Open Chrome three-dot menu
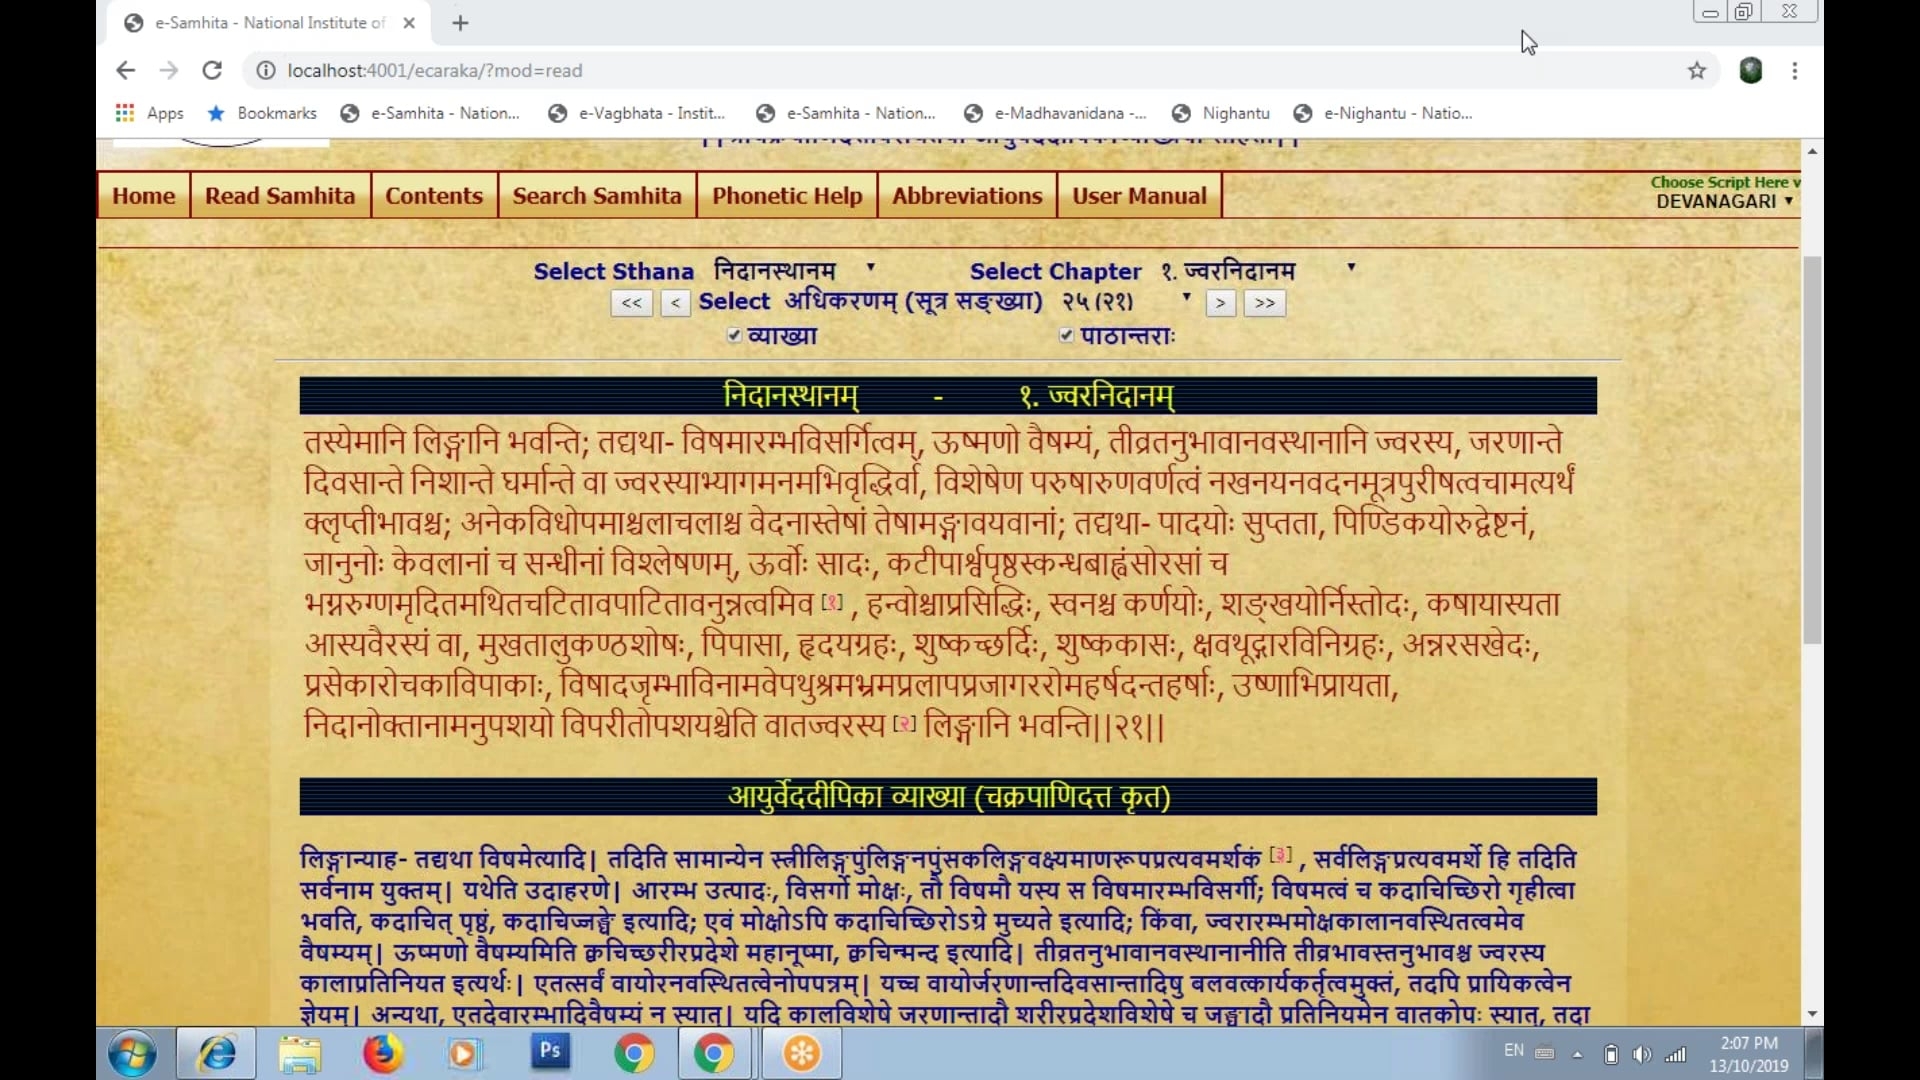The height and width of the screenshot is (1080, 1920). (x=1795, y=70)
